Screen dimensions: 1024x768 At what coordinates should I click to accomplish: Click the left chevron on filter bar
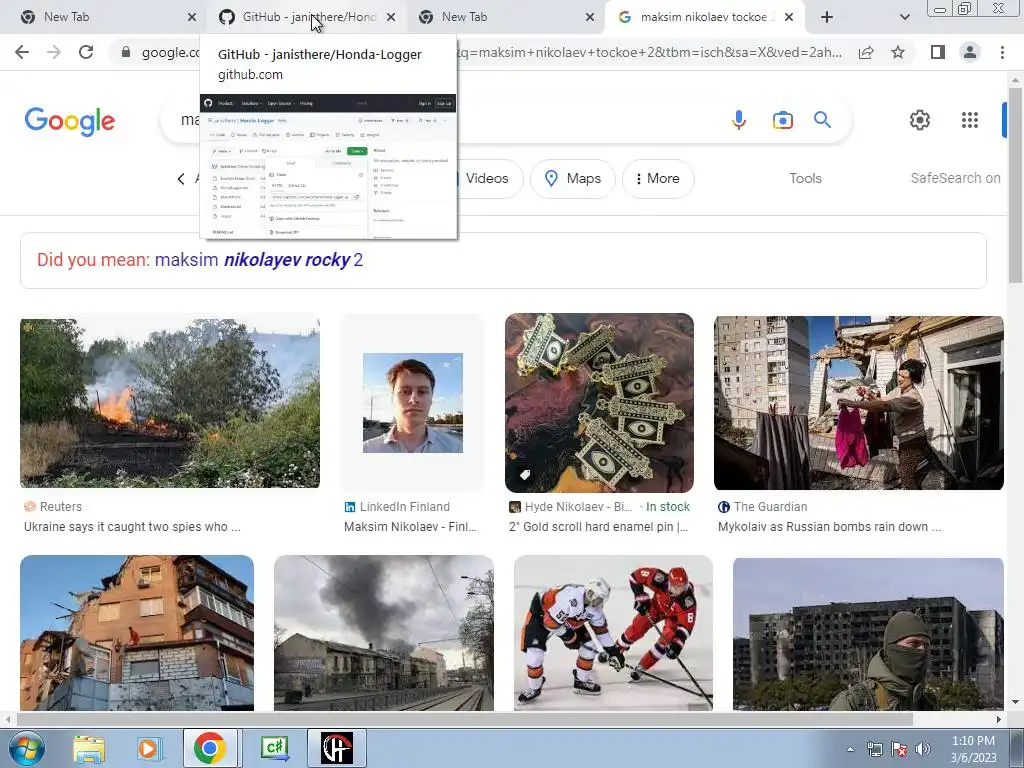point(181,178)
